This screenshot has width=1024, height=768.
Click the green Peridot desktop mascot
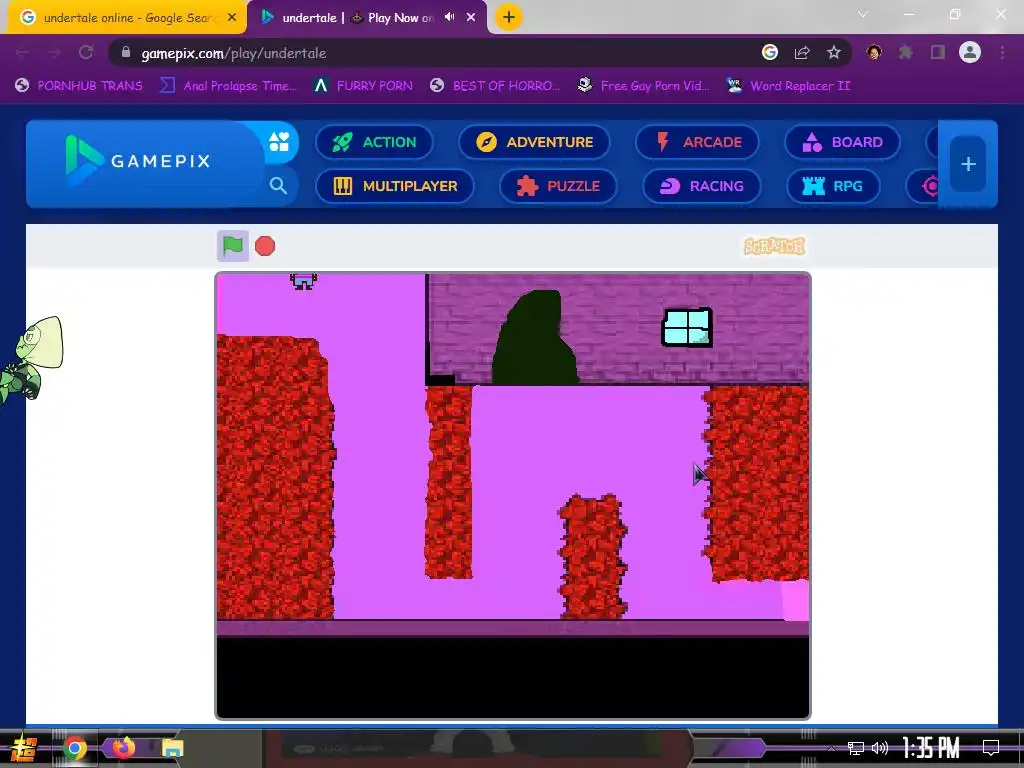pos(32,360)
